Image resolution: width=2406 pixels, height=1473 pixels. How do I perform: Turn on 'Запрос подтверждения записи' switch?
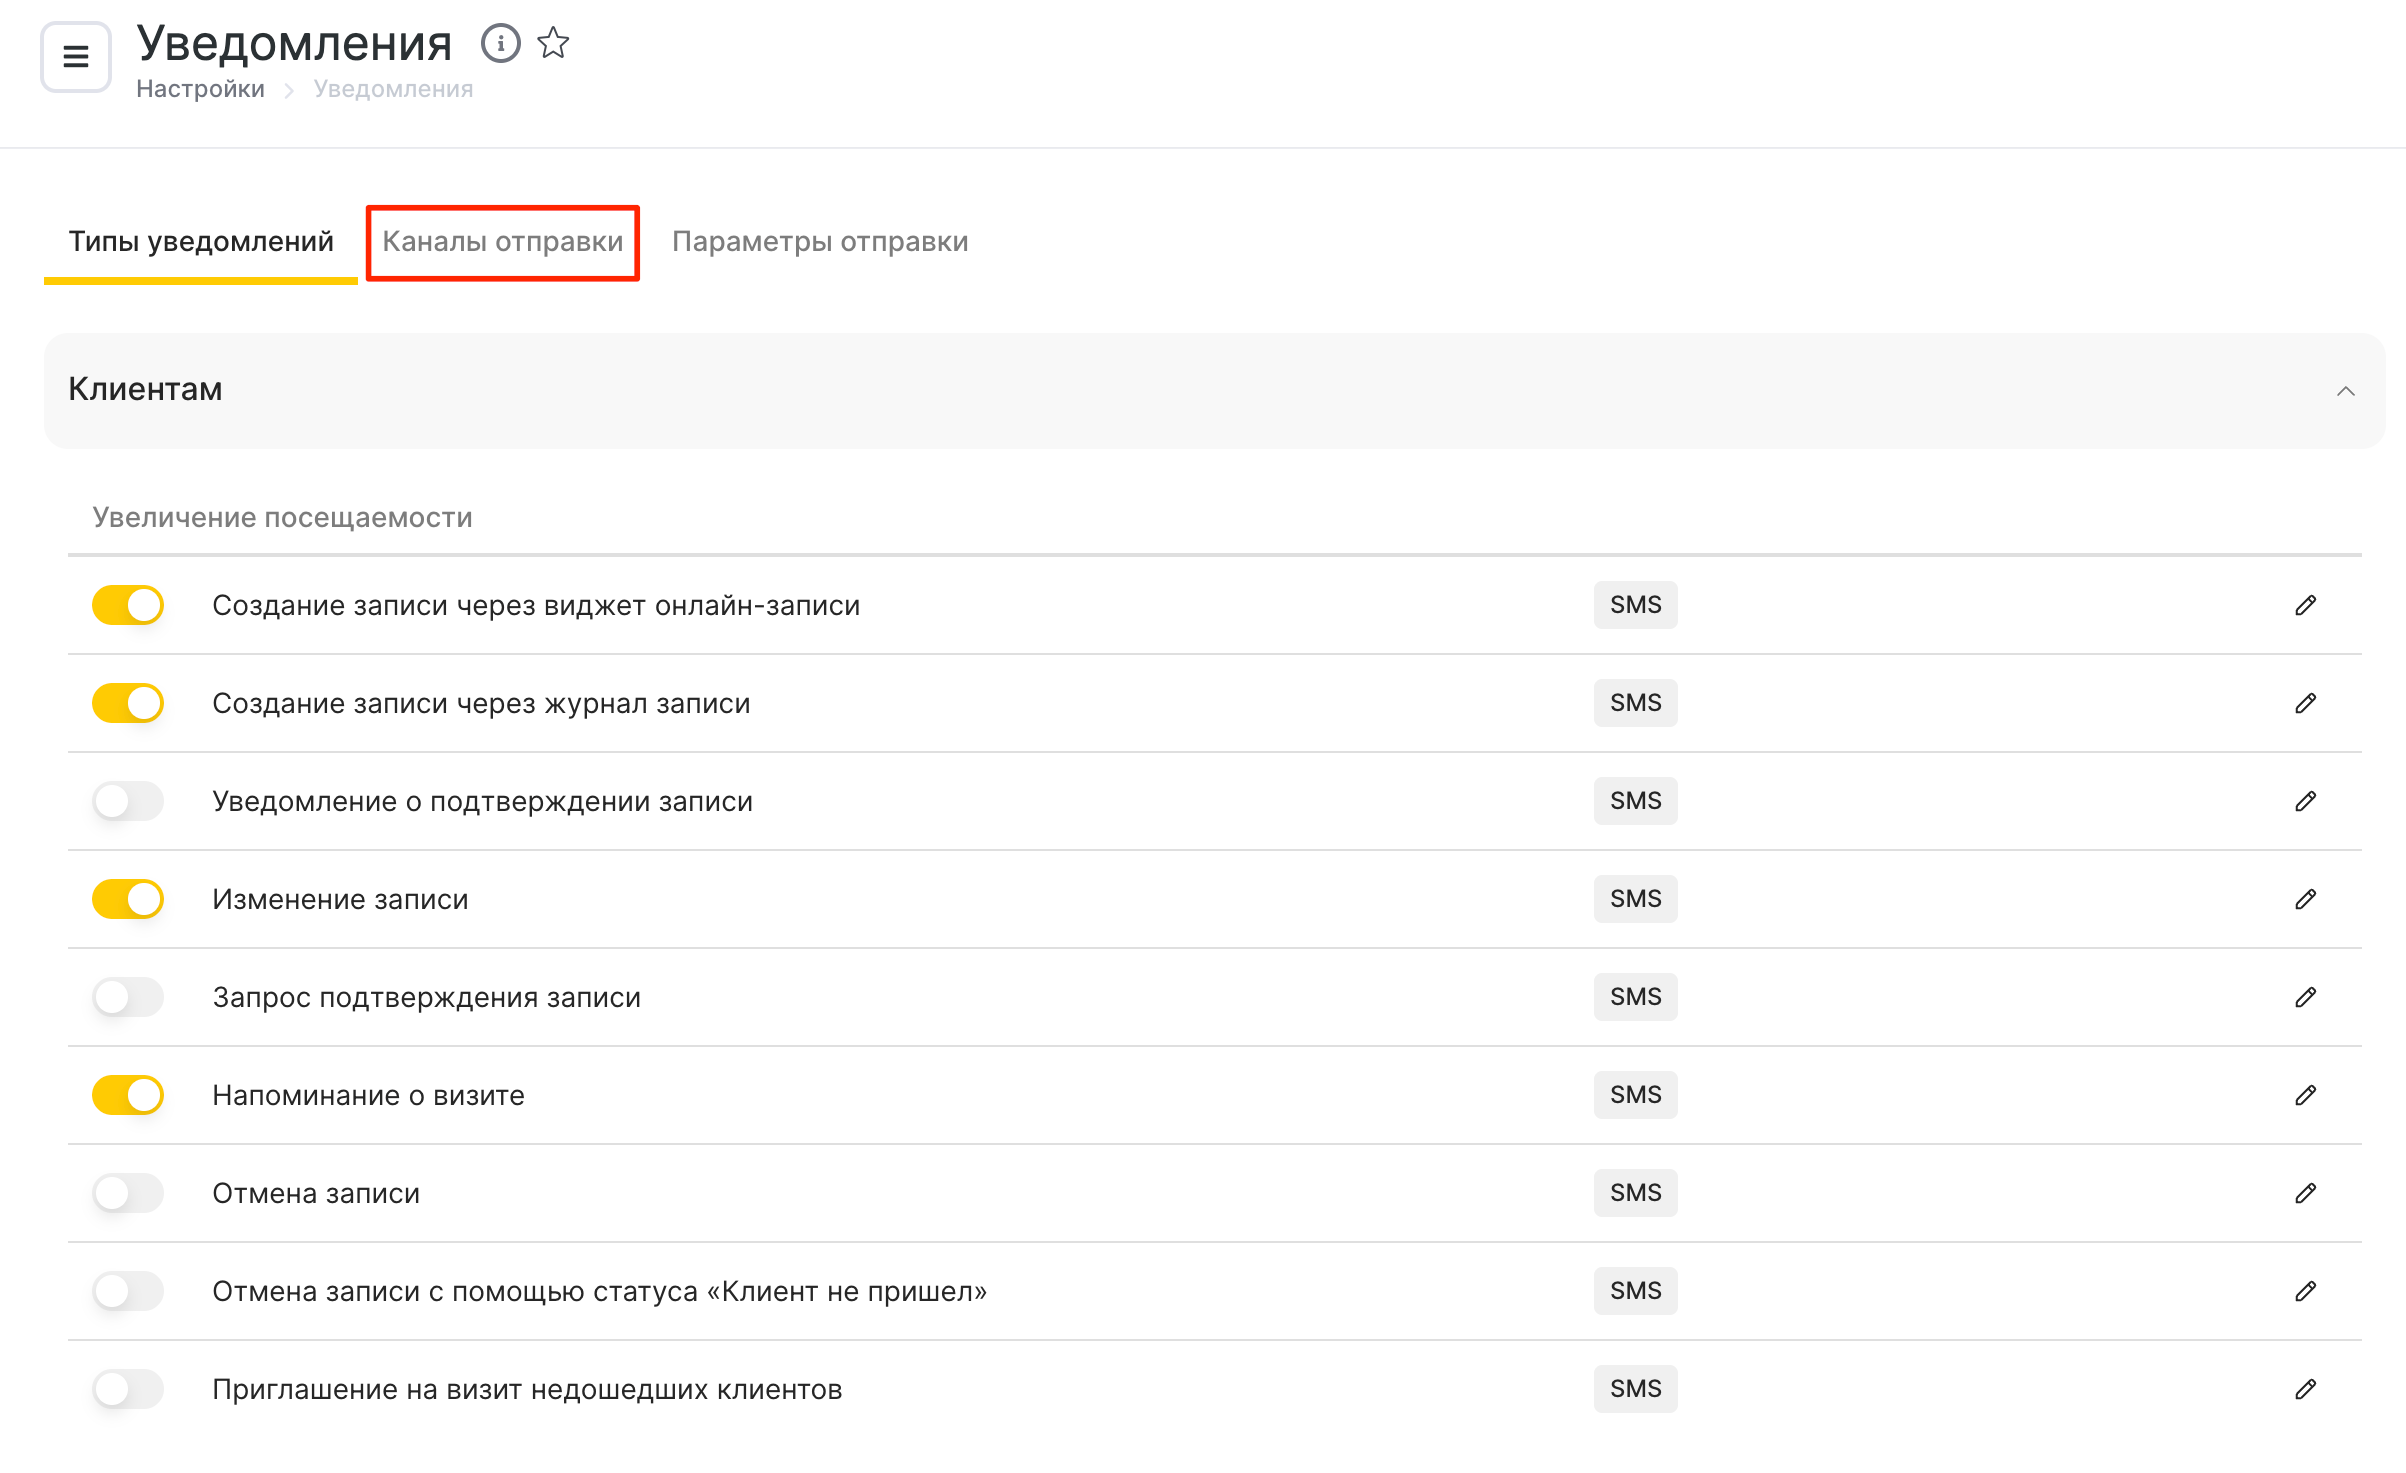click(x=128, y=997)
